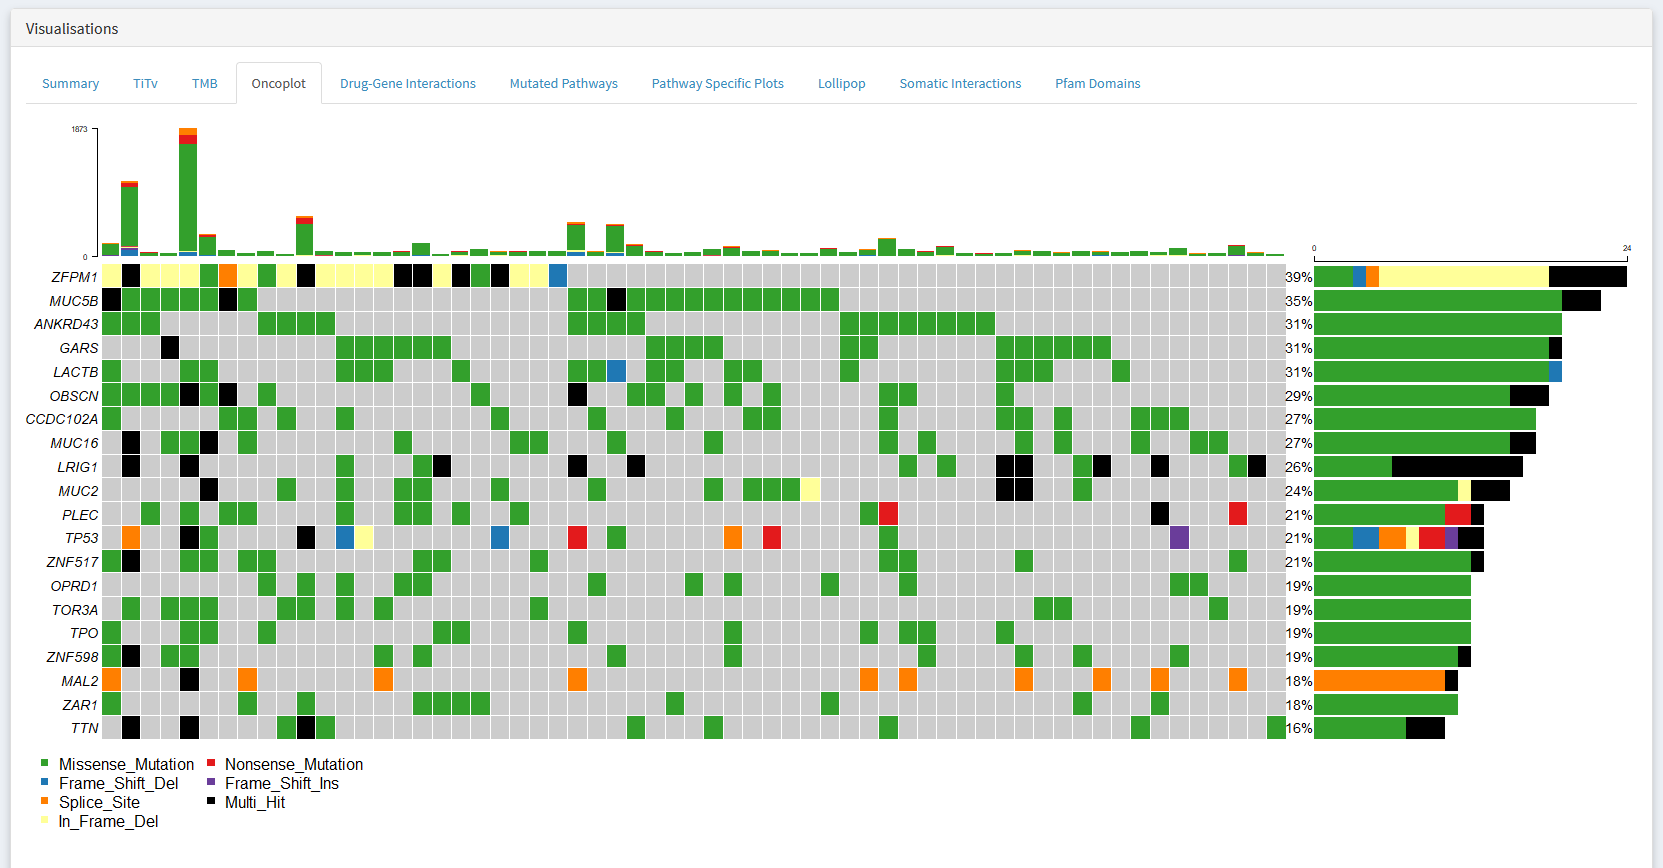The height and width of the screenshot is (868, 1663).
Task: Click the ZAR1 gene label
Action: [x=80, y=705]
